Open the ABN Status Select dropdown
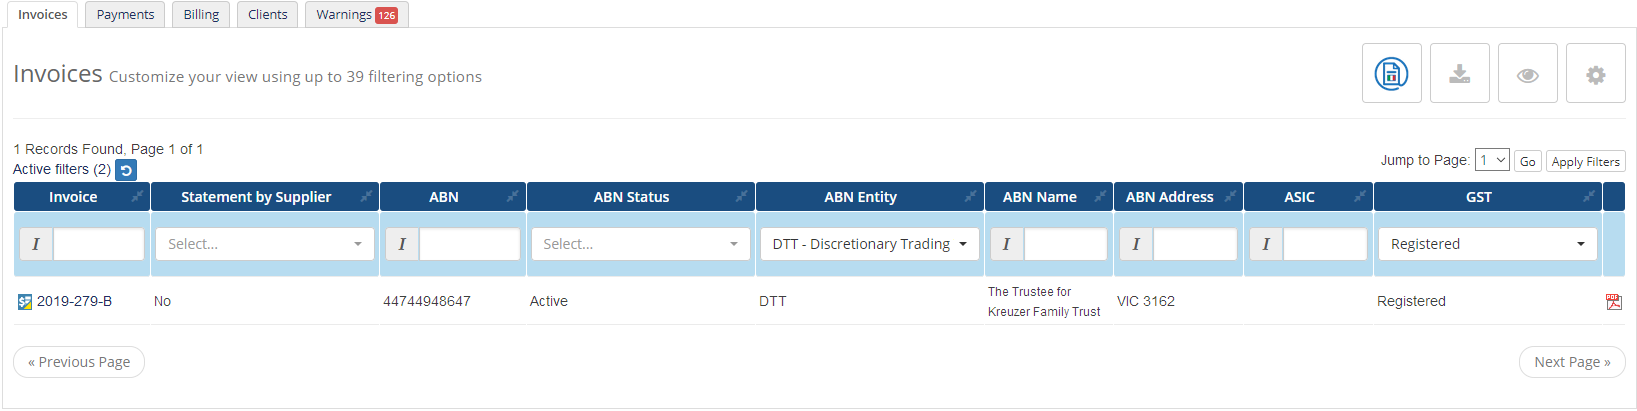 640,244
